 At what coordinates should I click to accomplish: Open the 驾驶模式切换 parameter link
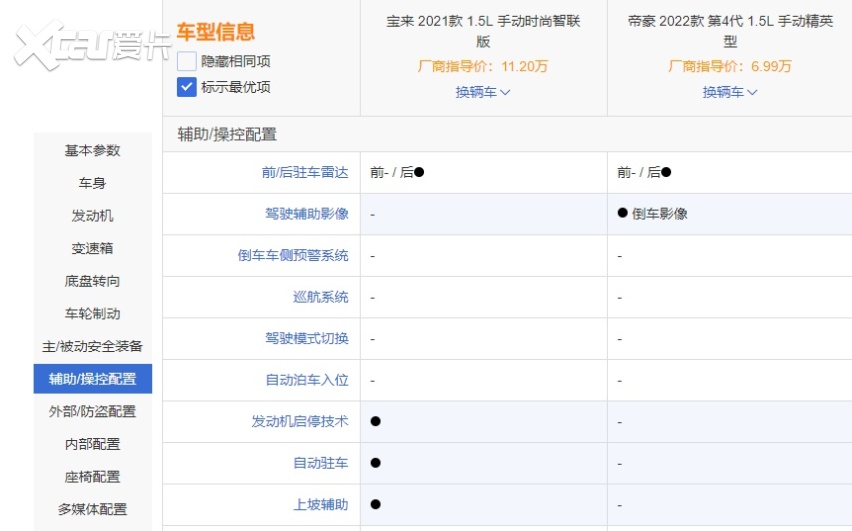(307, 338)
